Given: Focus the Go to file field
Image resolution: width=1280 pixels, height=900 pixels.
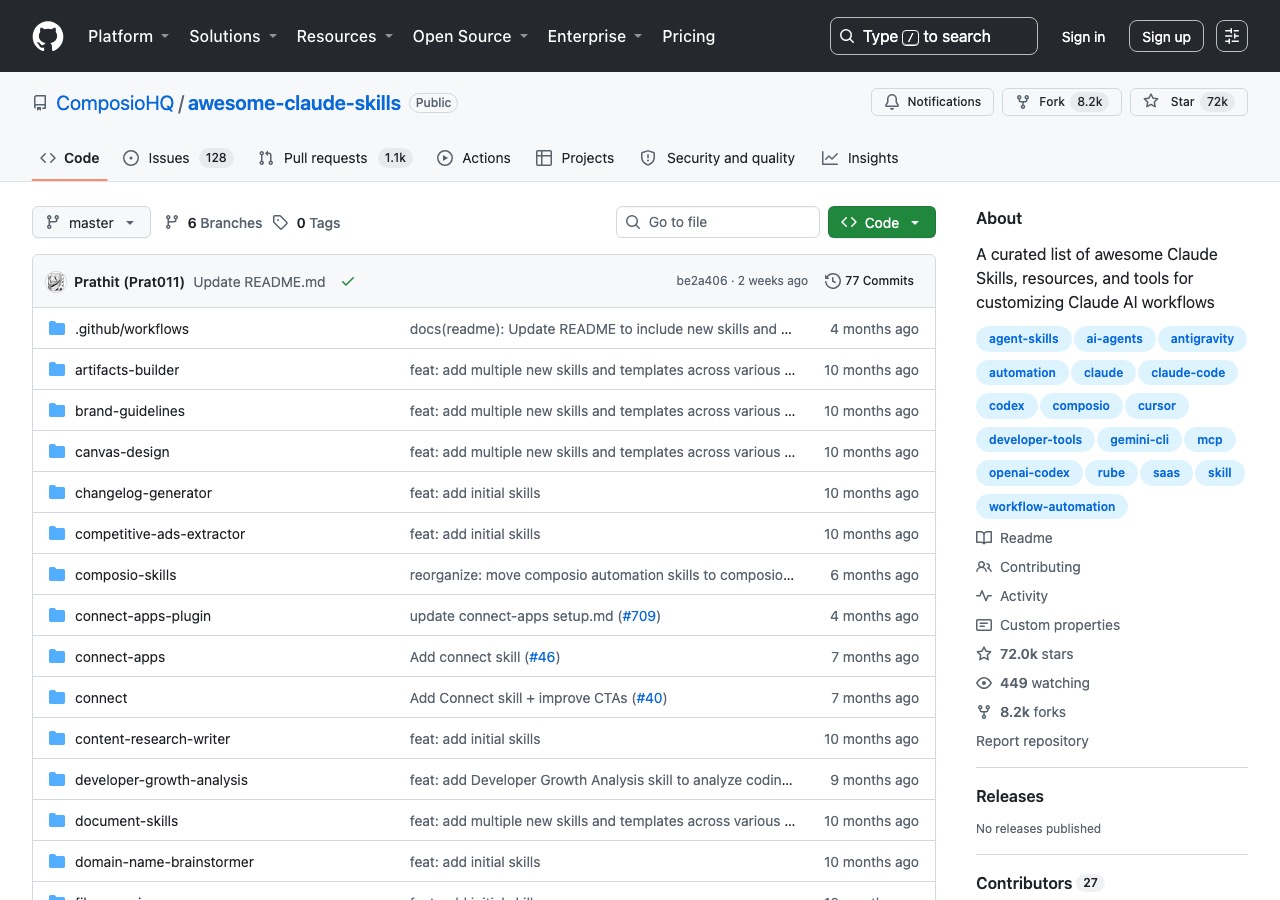Looking at the screenshot, I should [718, 222].
